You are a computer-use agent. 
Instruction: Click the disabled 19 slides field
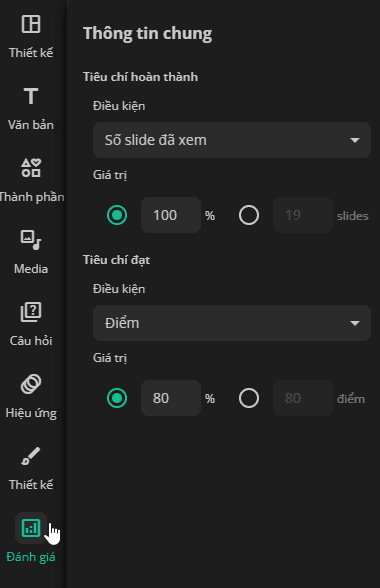point(303,215)
